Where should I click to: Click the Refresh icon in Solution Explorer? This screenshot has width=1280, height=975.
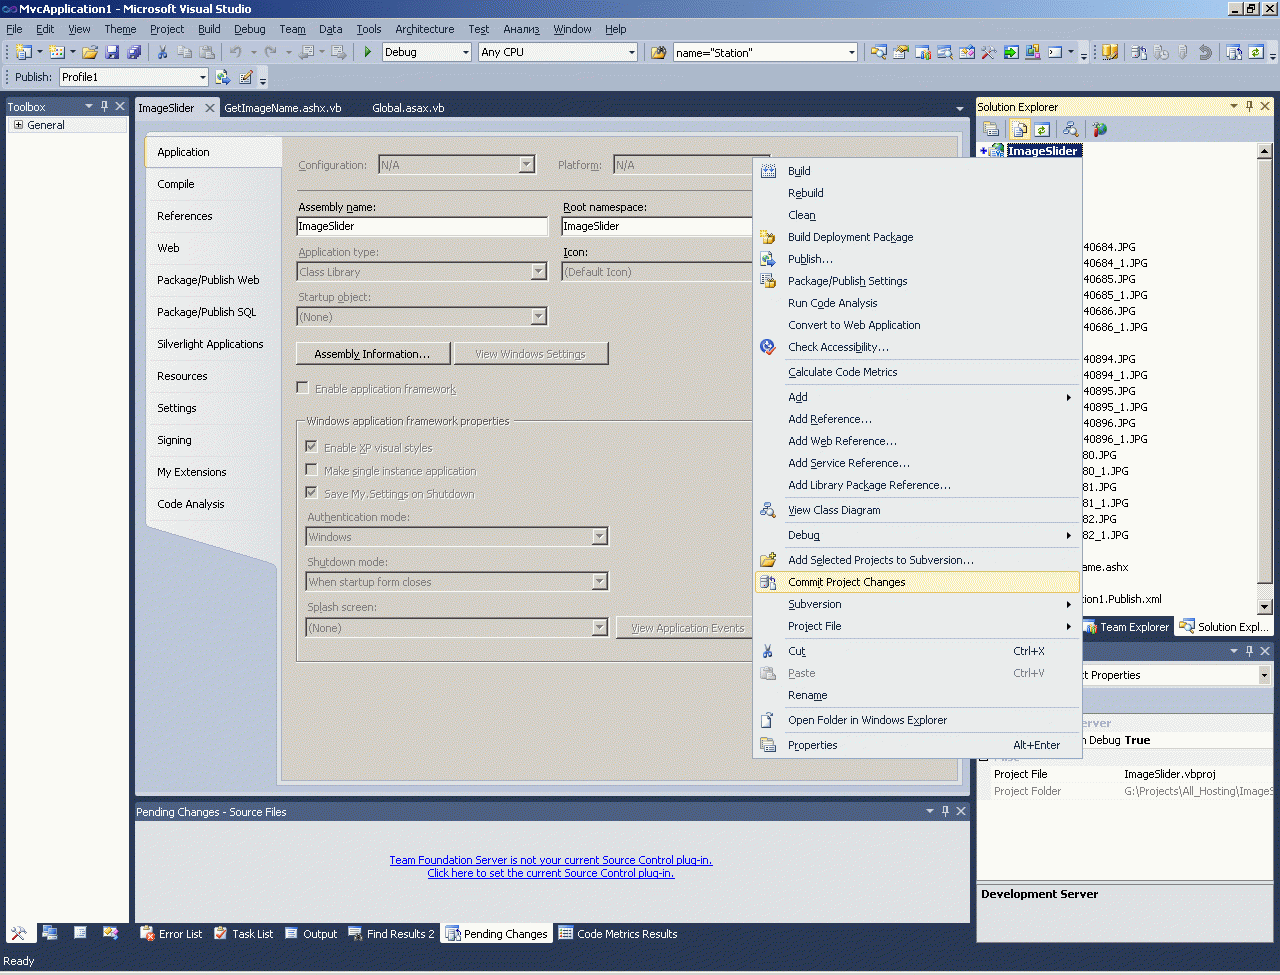pos(1042,129)
